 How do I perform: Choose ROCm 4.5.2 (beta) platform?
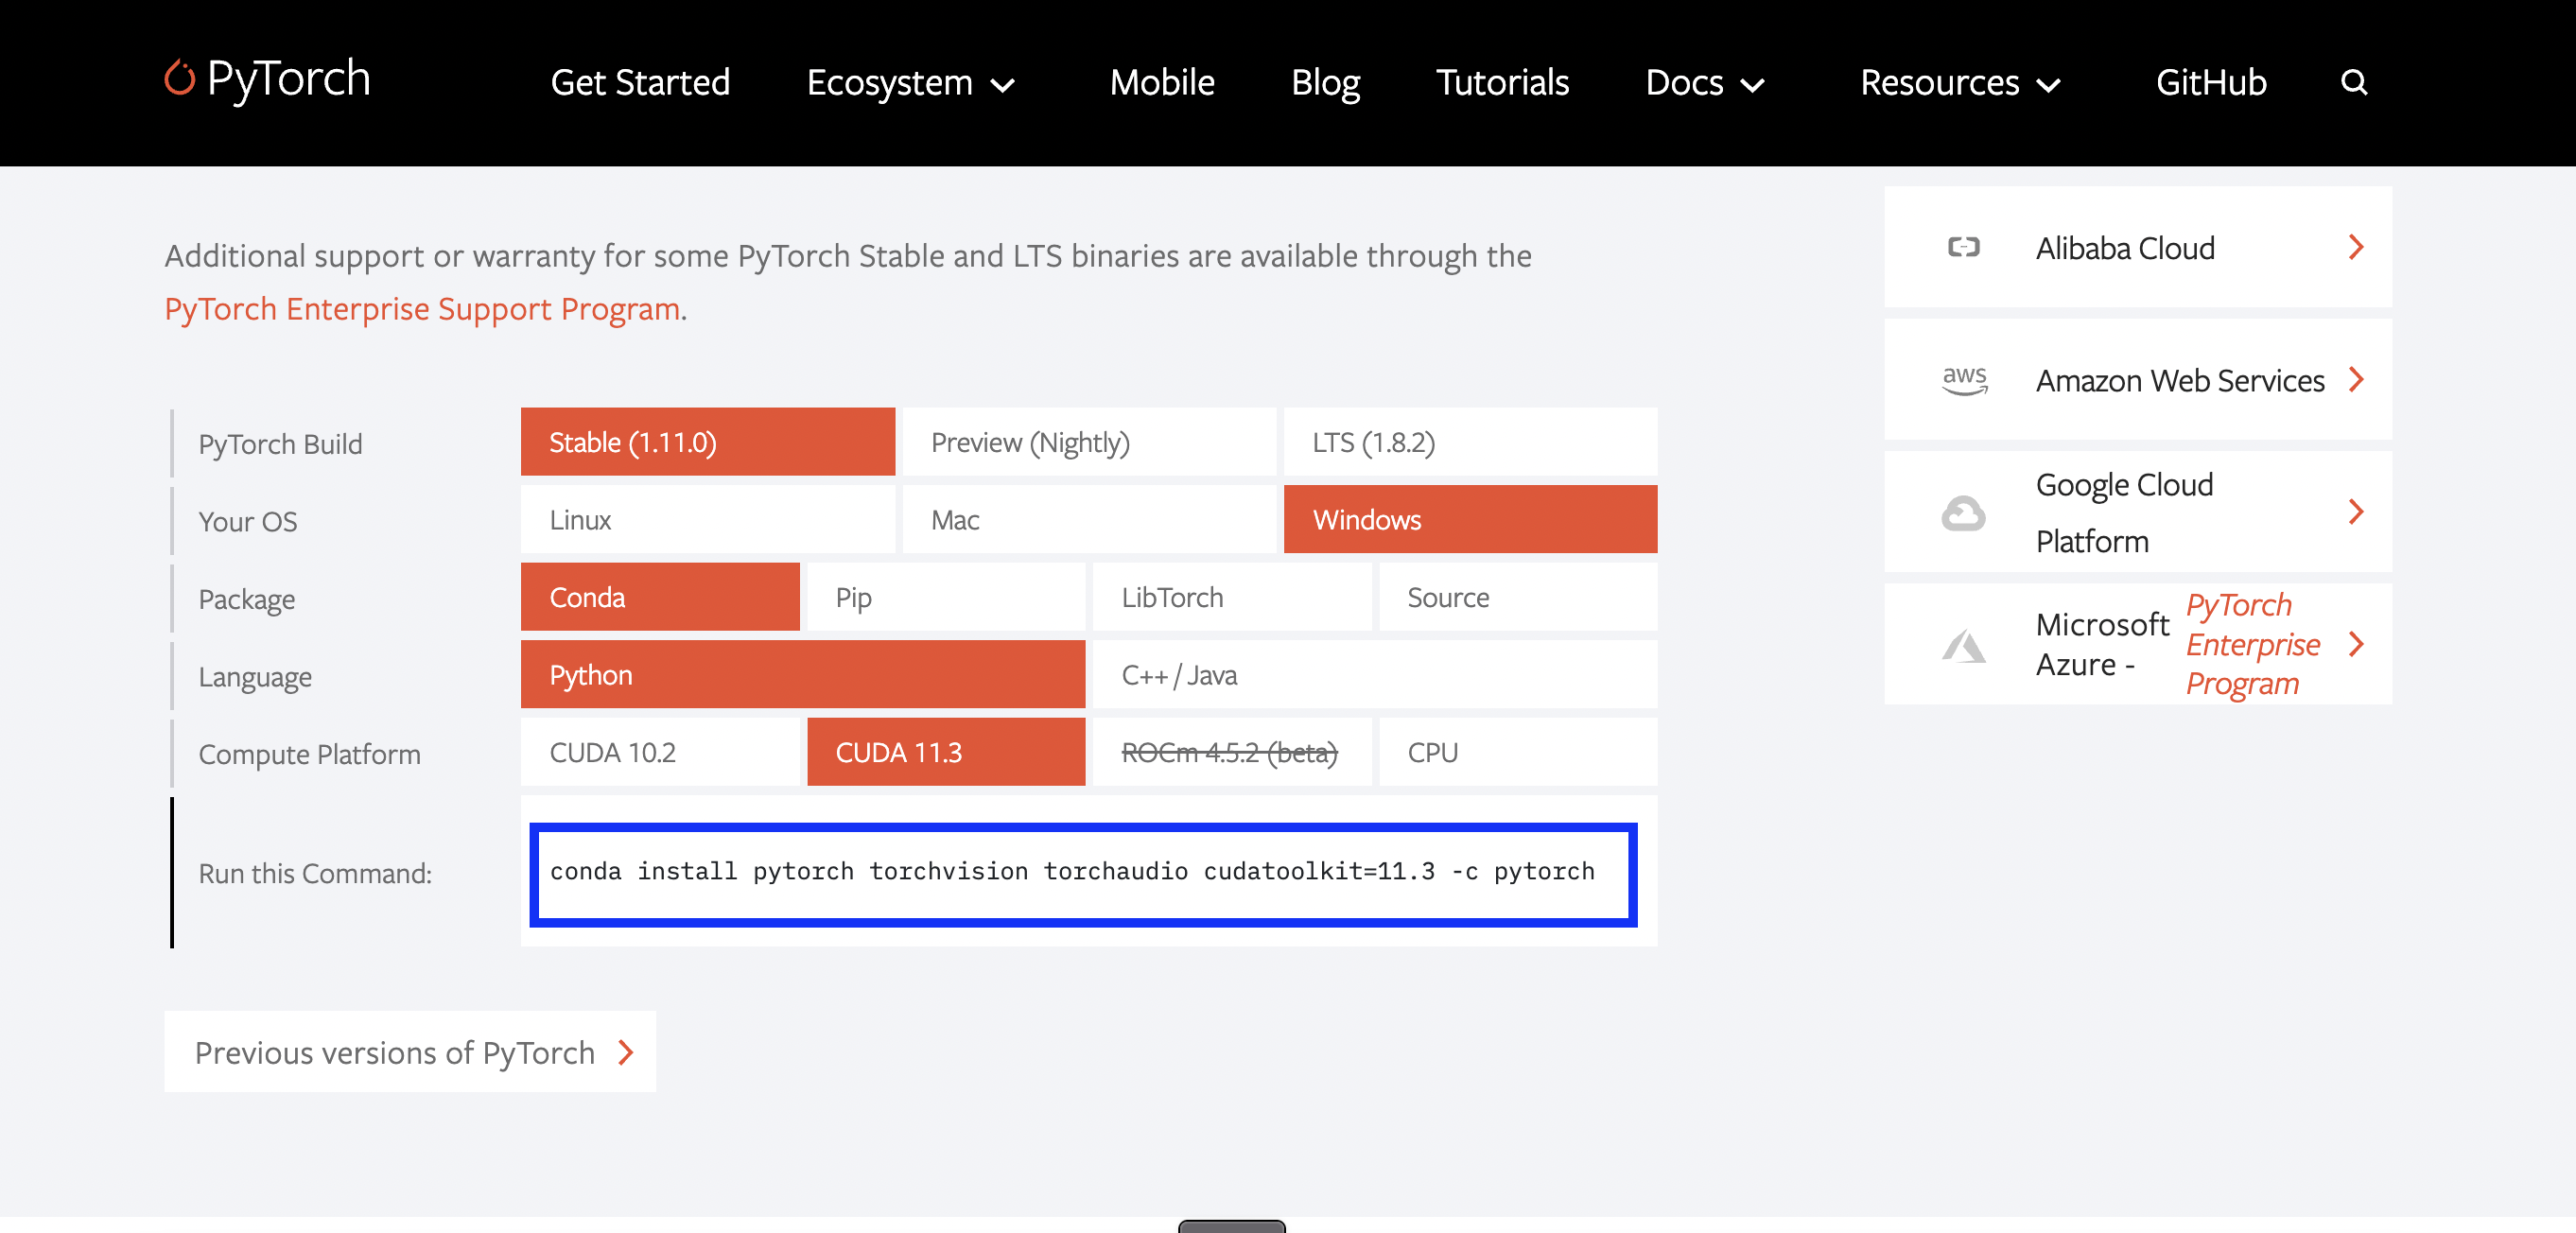(1232, 752)
